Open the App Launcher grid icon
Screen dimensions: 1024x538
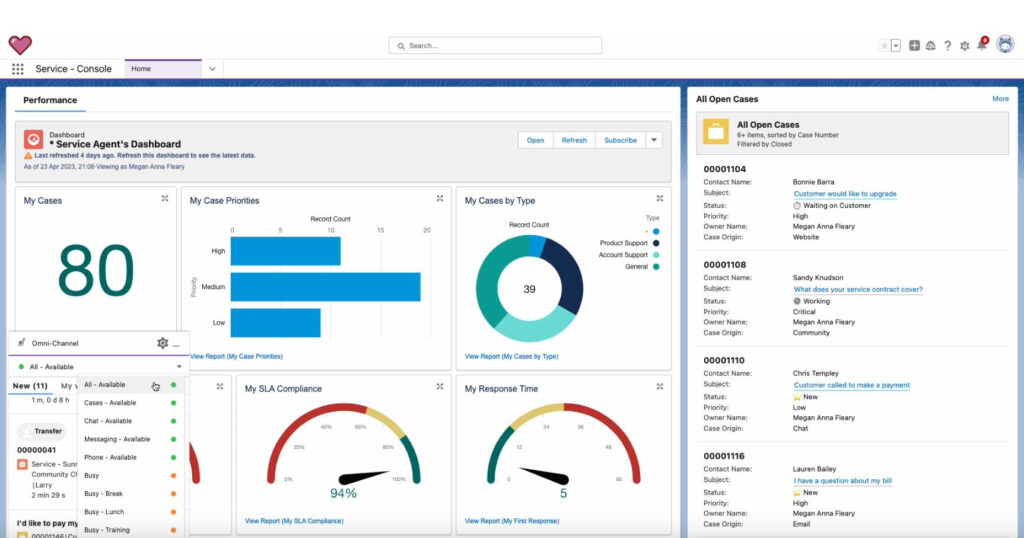click(x=17, y=69)
